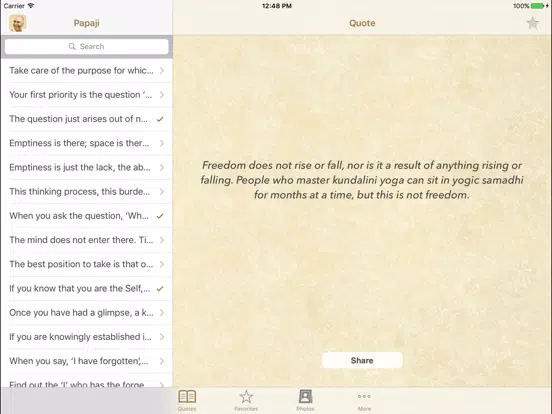Screen dimensions: 552x414
Task: Open the 'If you are knowingly established' quote
Action: tap(87, 337)
